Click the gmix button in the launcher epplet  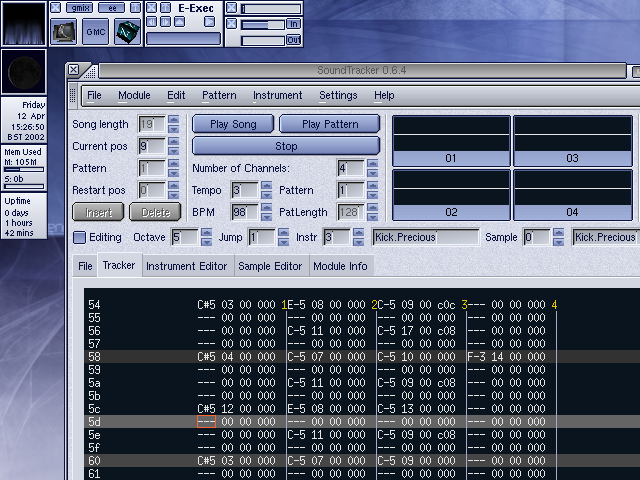coord(80,8)
